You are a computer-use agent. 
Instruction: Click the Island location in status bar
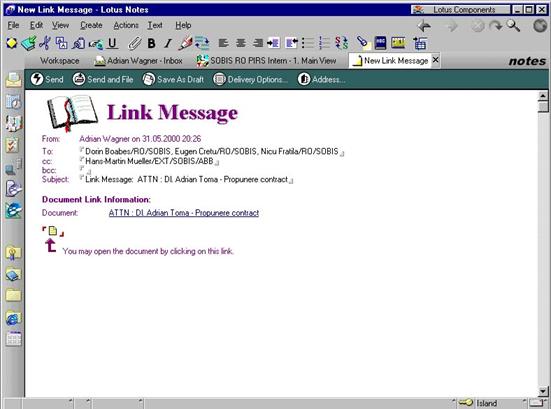pyautogui.click(x=487, y=403)
